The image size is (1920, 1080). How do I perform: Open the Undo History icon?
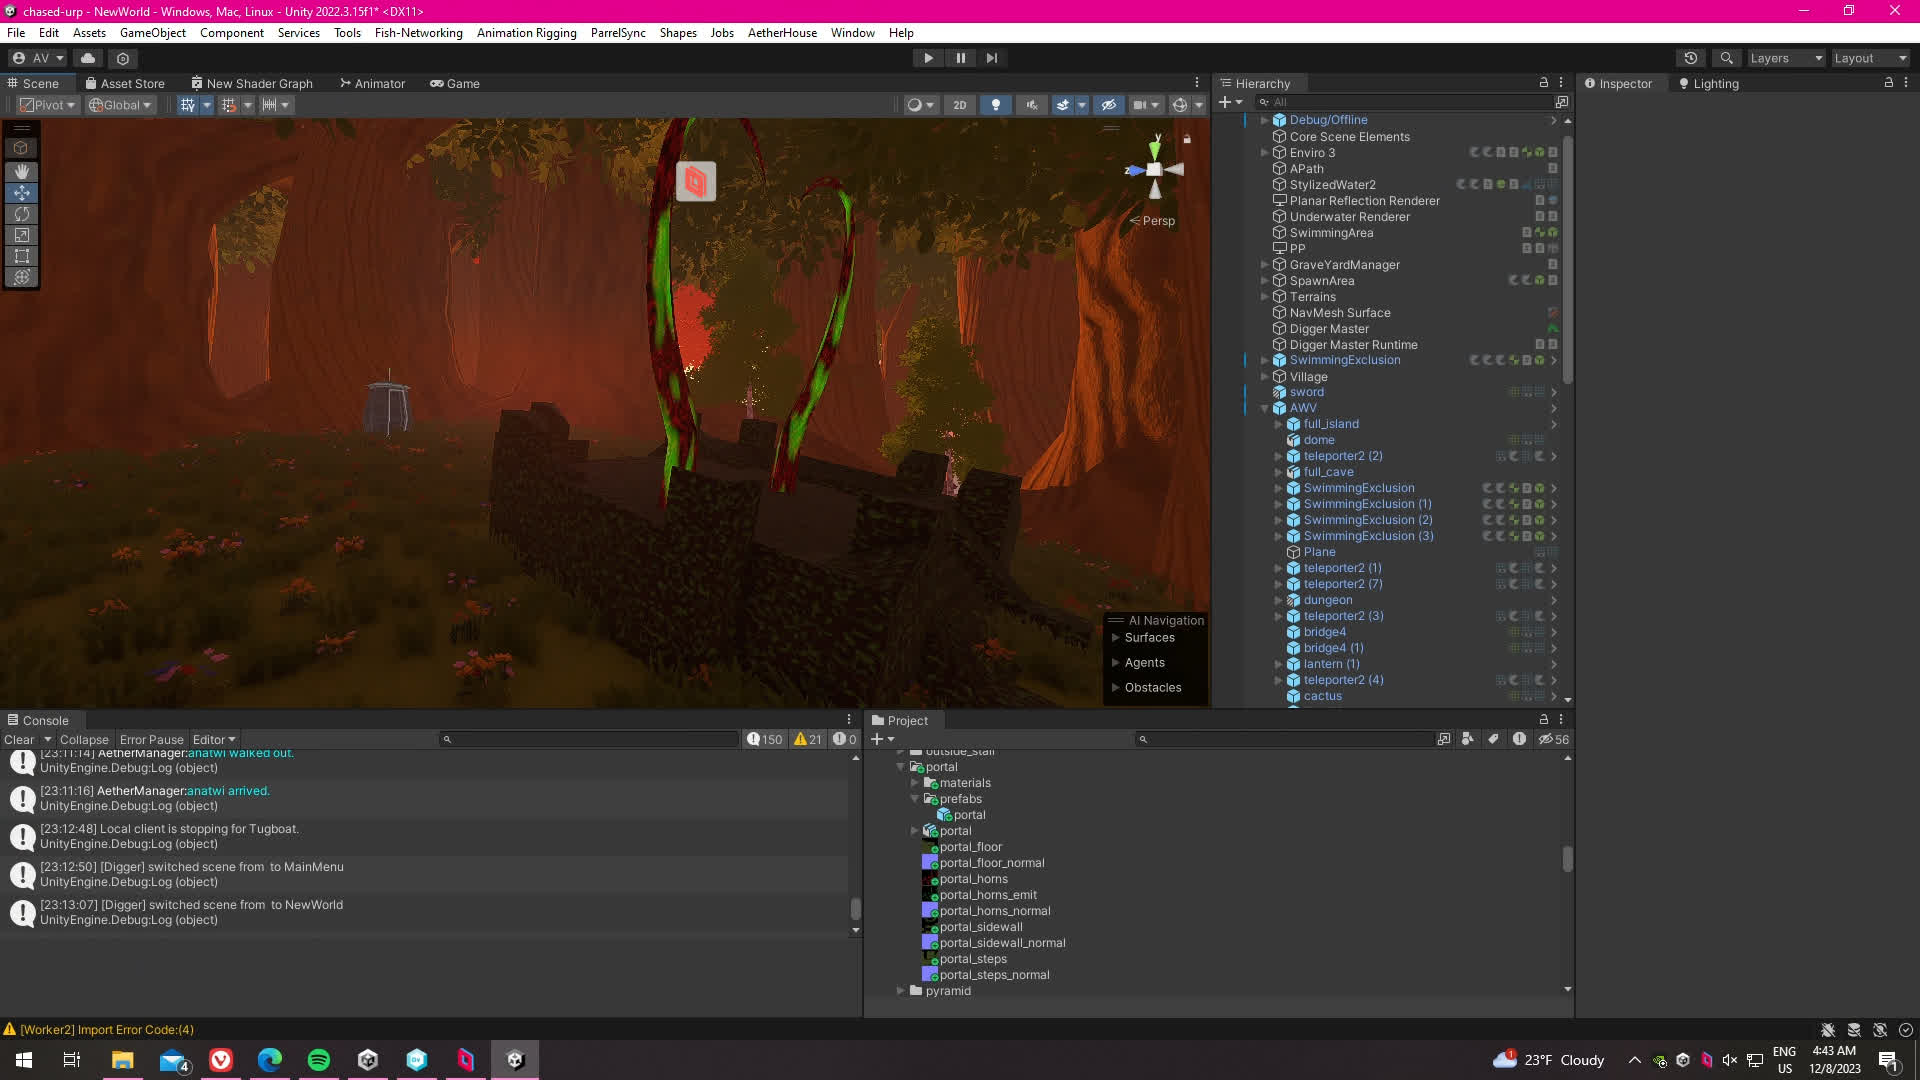click(1690, 58)
